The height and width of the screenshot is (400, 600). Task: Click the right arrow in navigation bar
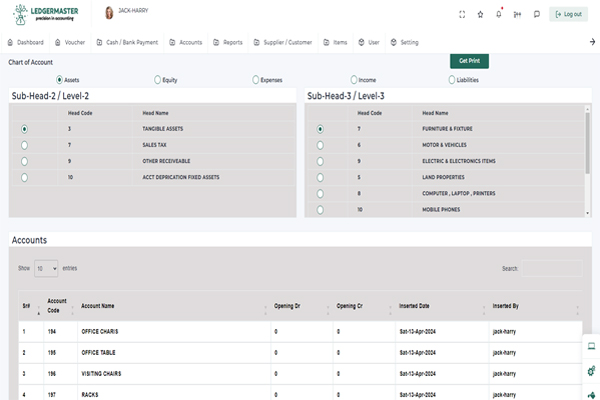click(592, 42)
